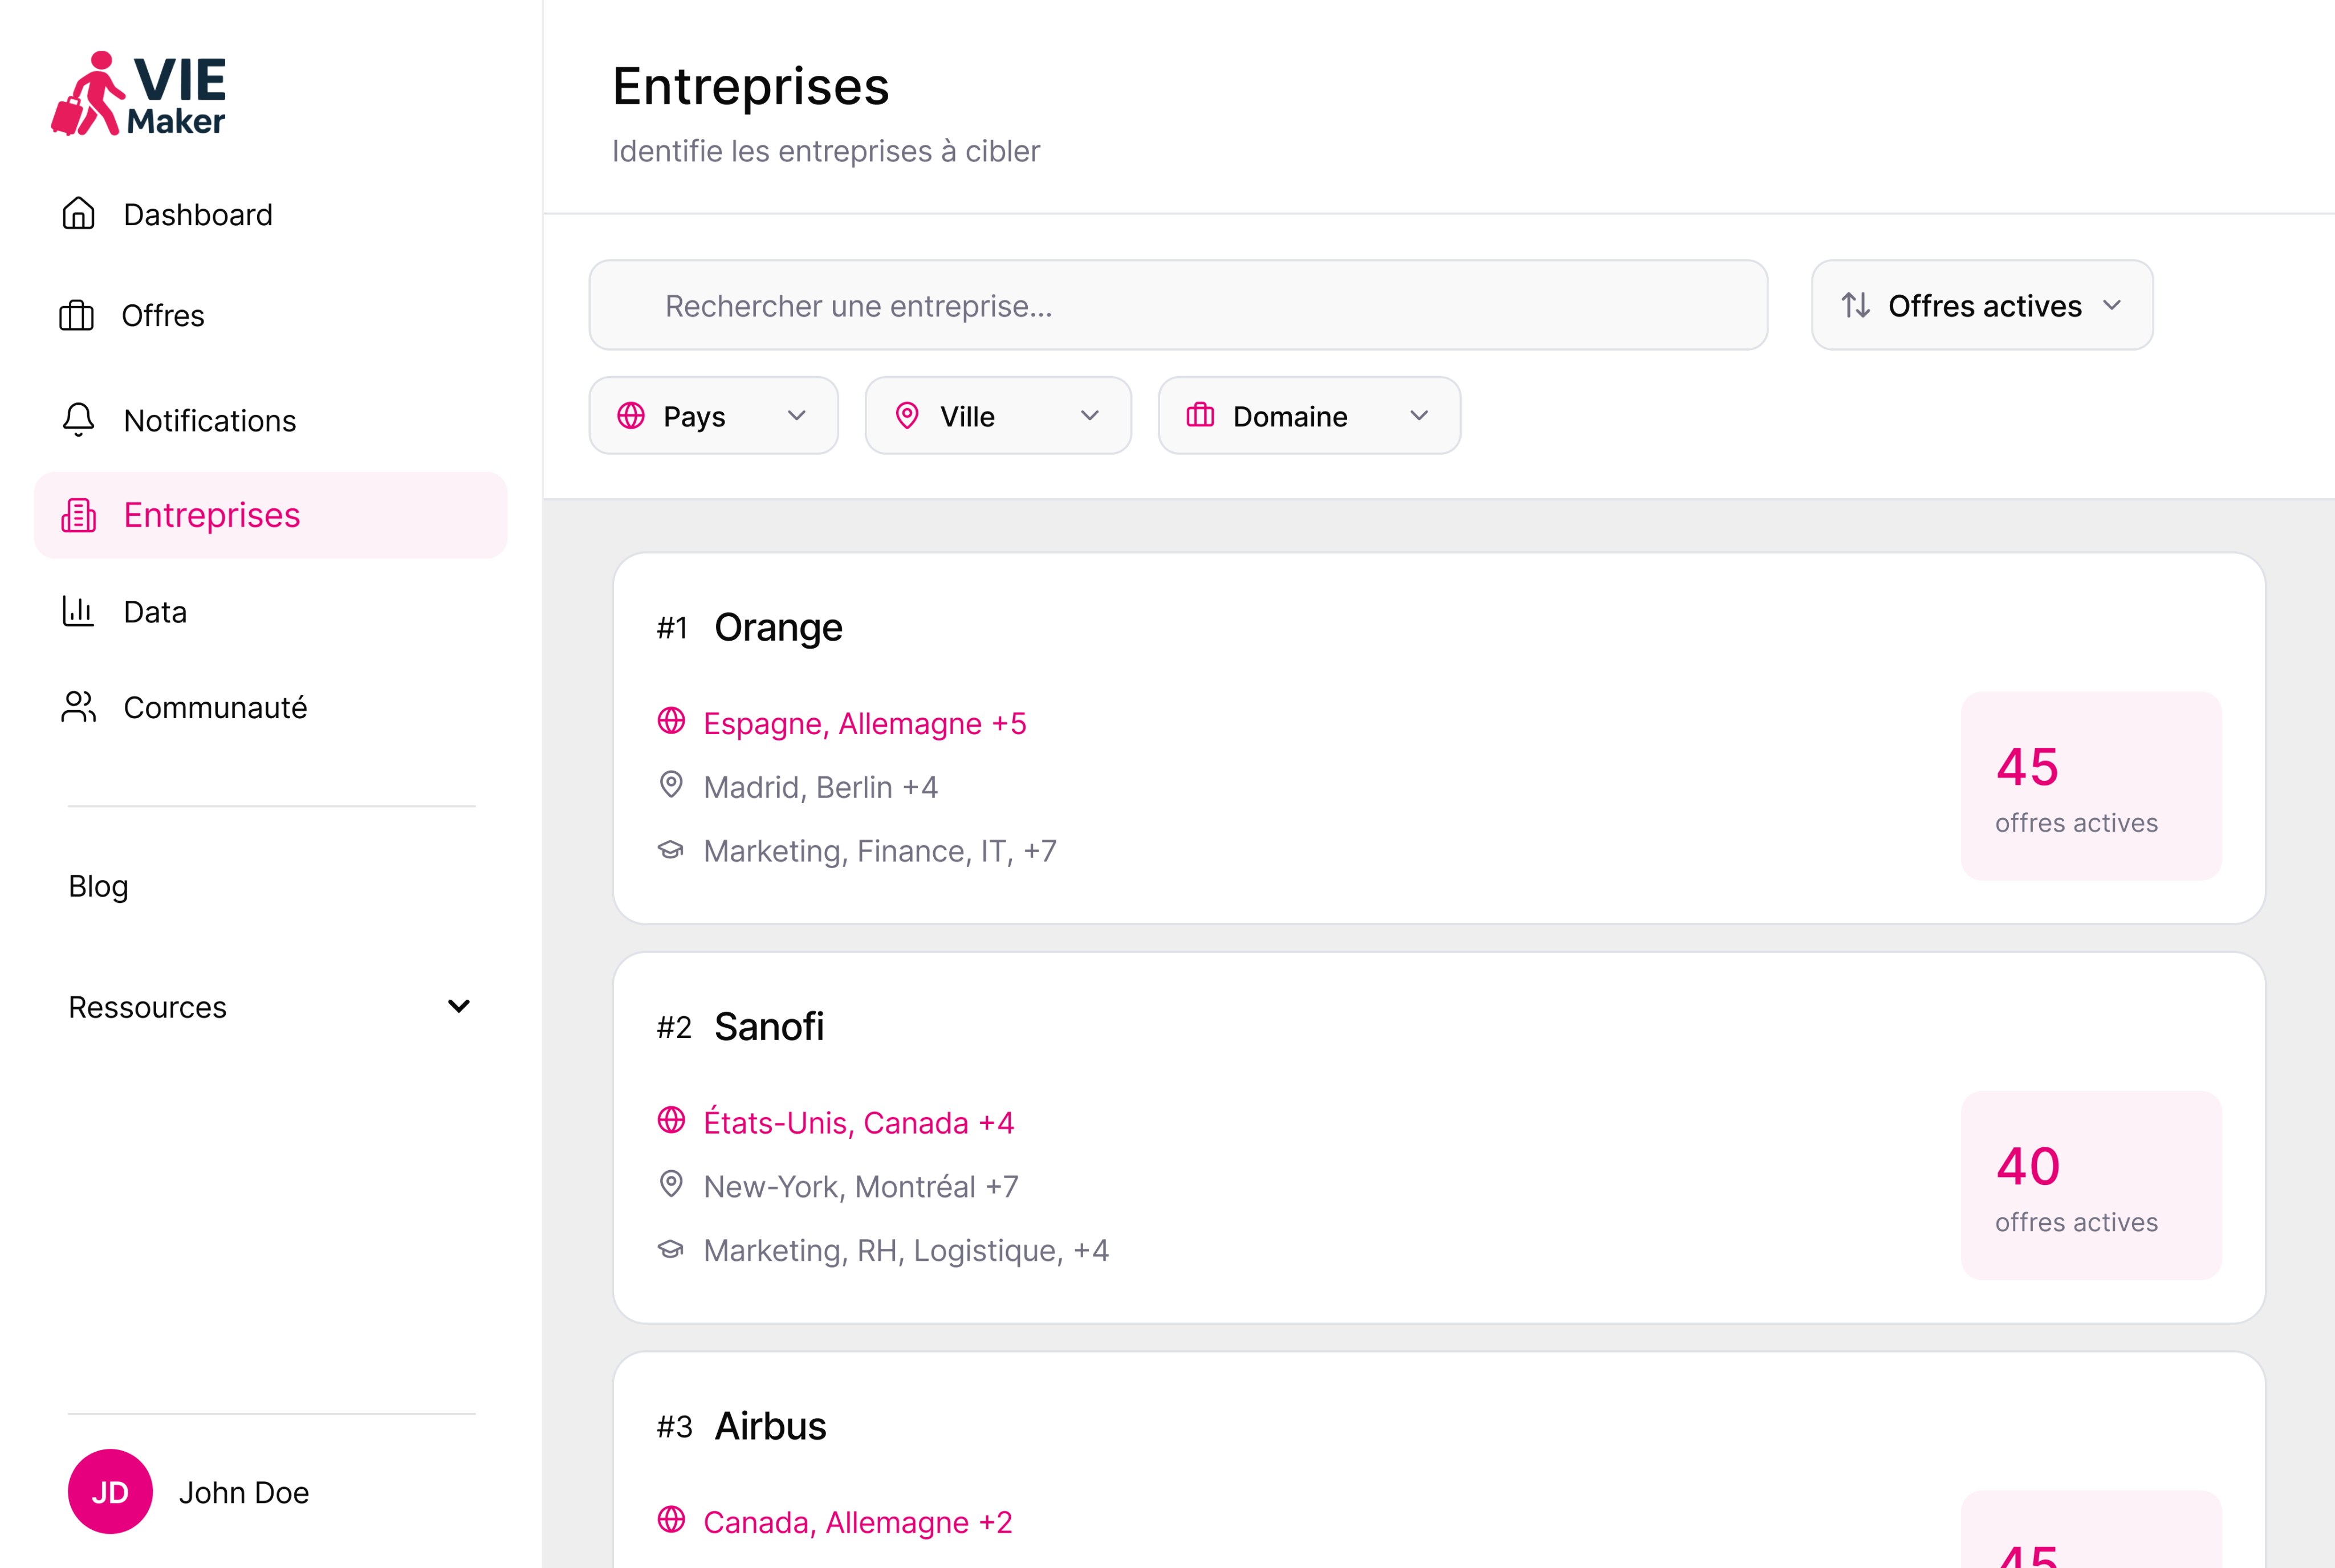2335x1568 pixels.
Task: Open the Dashboard menu item
Action: pos(271,214)
